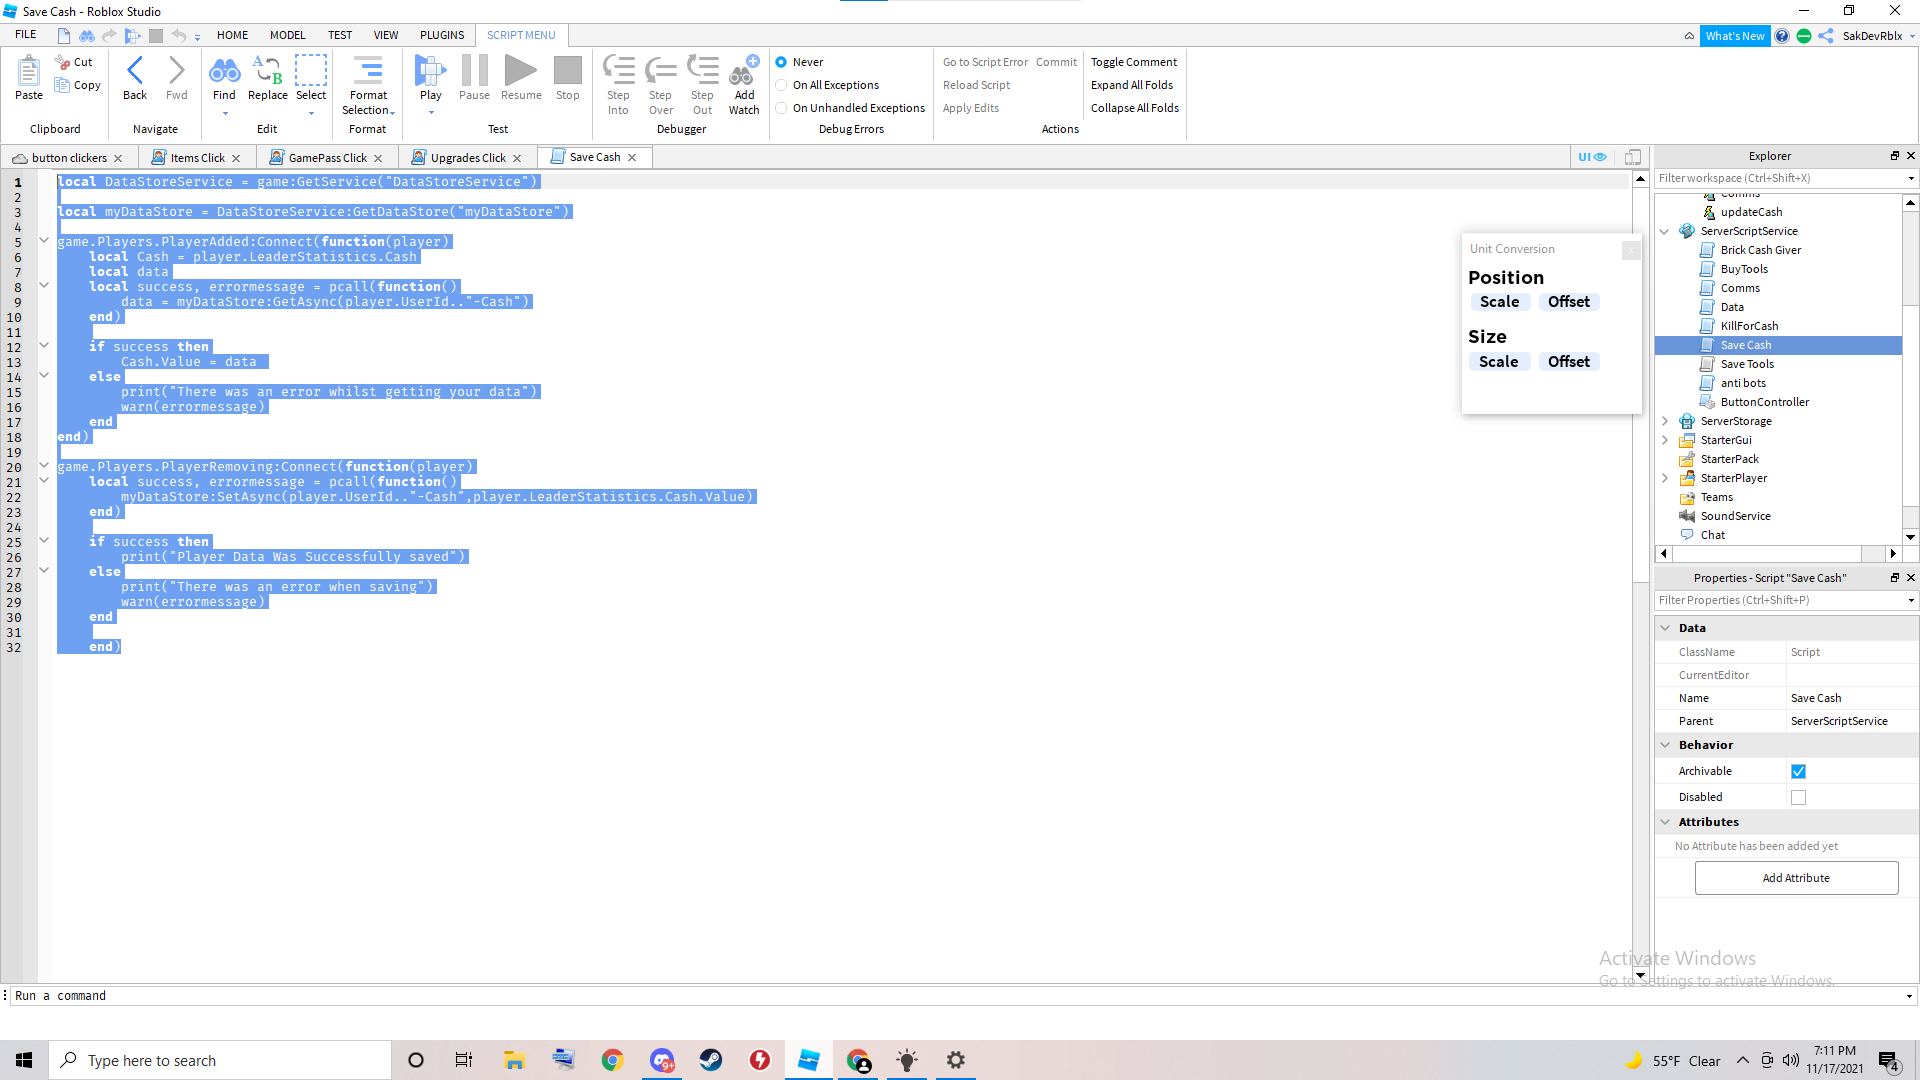Navigate Back with the arrow icon
Image resolution: width=1920 pixels, height=1080 pixels.
[x=134, y=71]
